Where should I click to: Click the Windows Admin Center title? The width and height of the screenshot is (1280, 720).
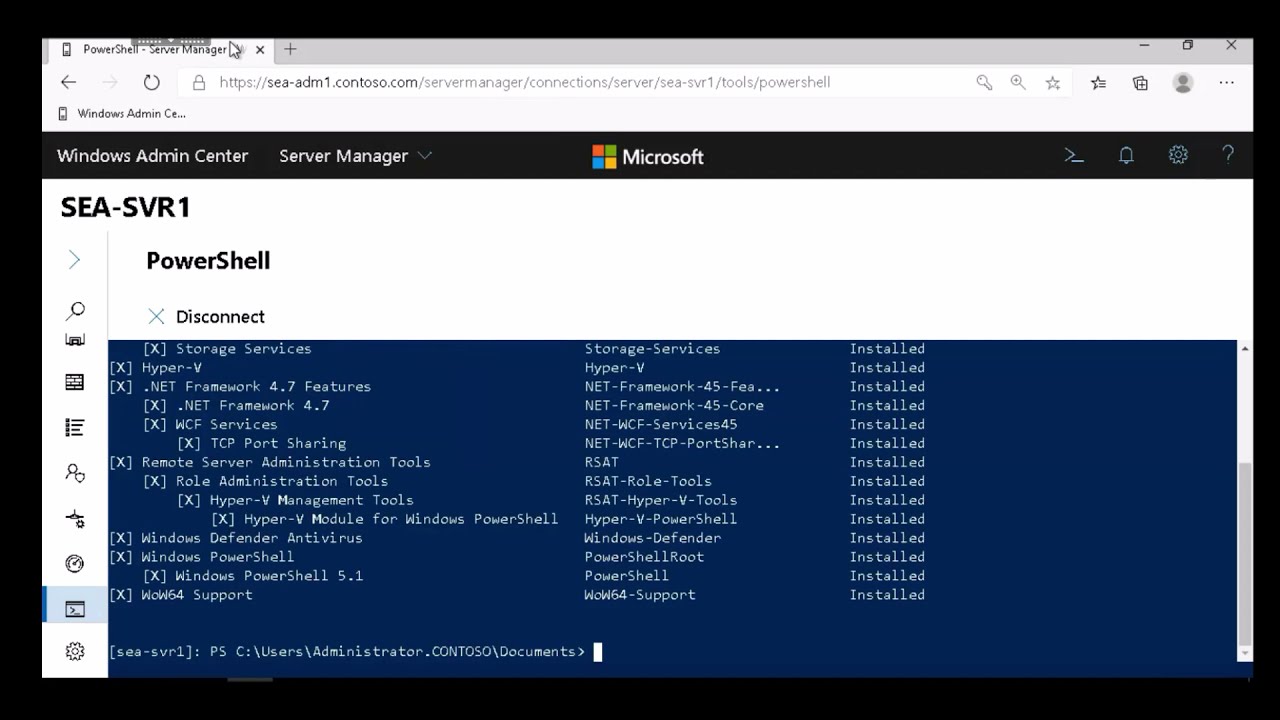[152, 156]
